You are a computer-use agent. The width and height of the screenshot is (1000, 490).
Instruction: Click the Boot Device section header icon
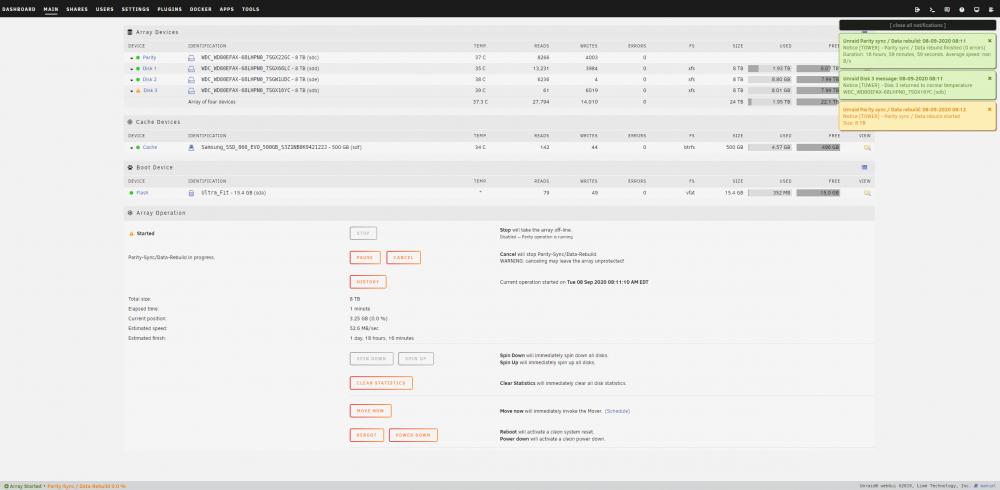pyautogui.click(x=130, y=167)
